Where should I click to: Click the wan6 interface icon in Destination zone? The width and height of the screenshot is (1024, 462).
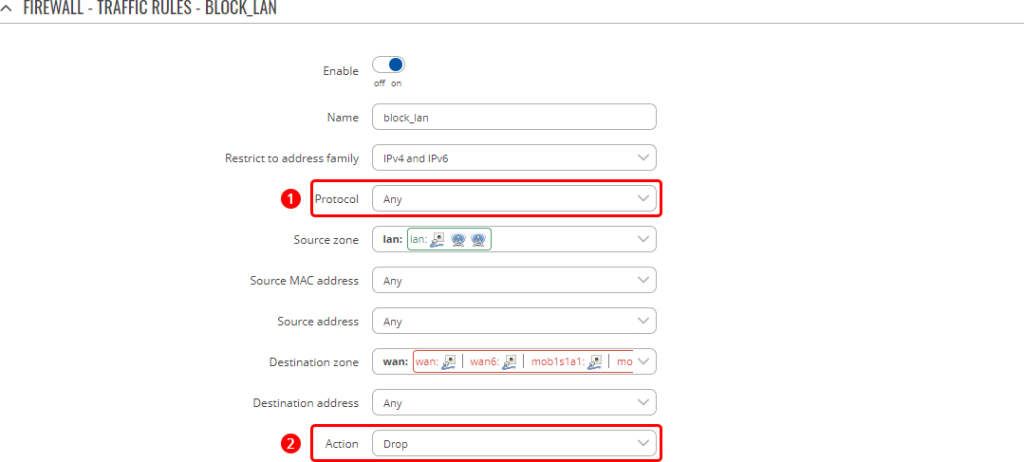pos(511,361)
